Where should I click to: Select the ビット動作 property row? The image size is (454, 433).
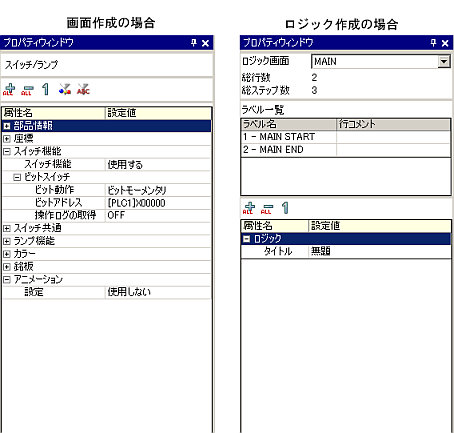[106, 190]
